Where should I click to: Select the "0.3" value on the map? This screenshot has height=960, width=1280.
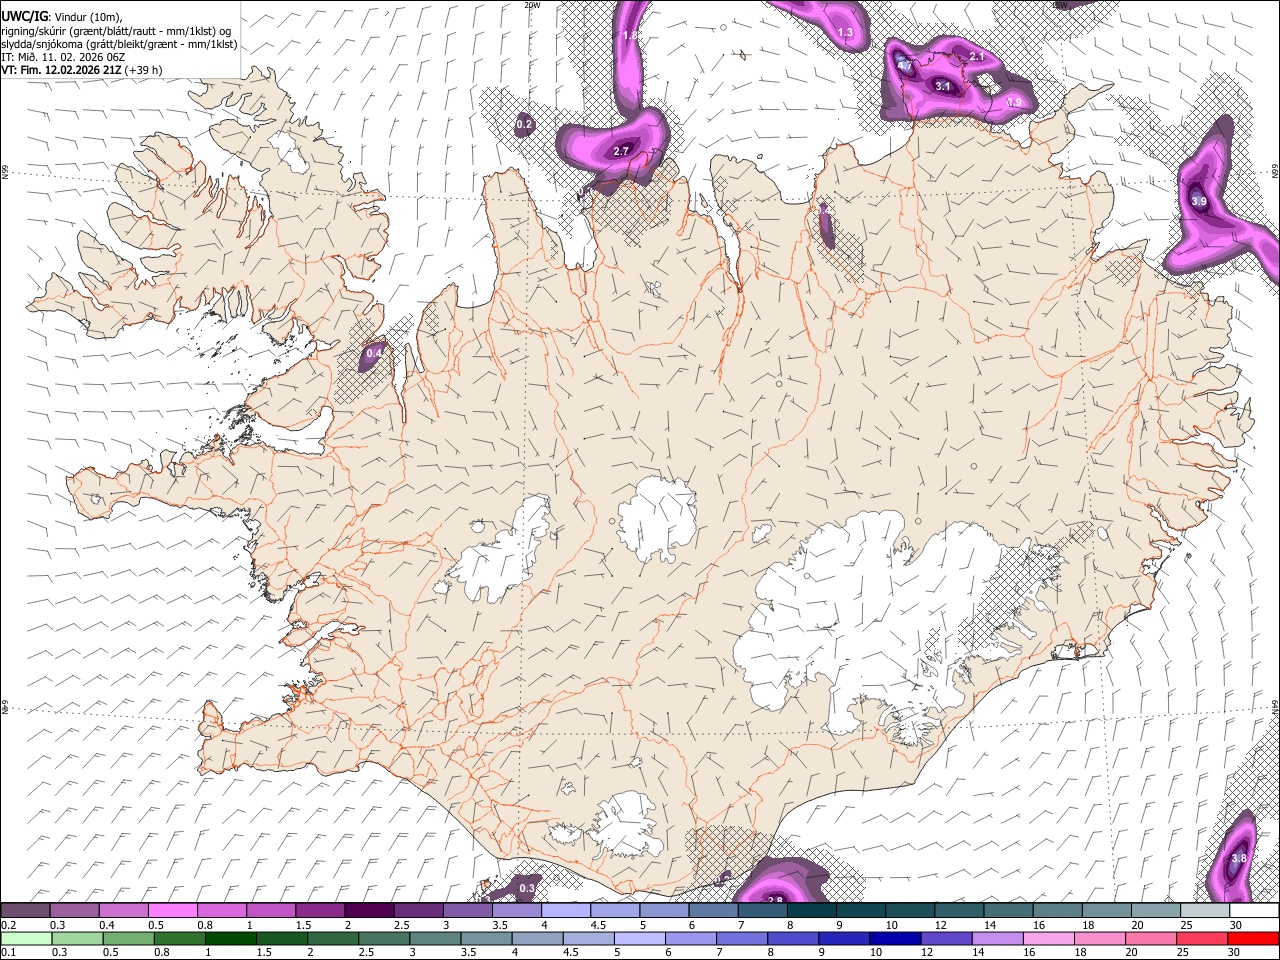coord(527,888)
